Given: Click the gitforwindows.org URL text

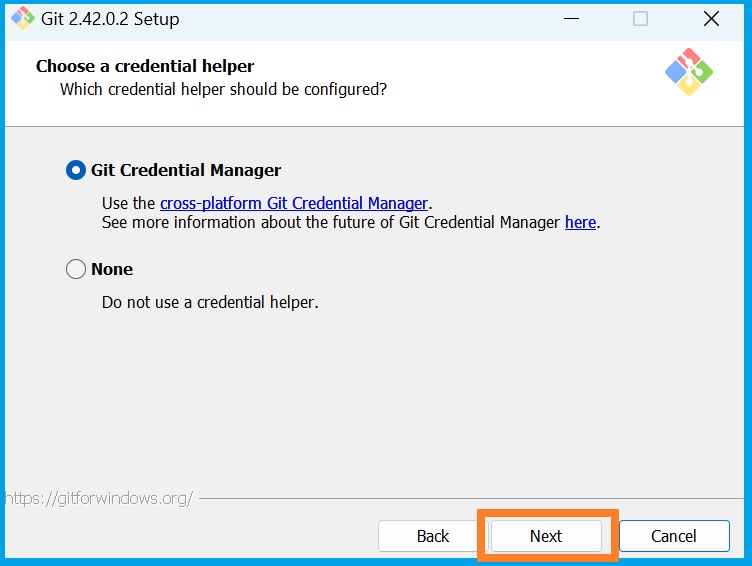Looking at the screenshot, I should (98, 498).
